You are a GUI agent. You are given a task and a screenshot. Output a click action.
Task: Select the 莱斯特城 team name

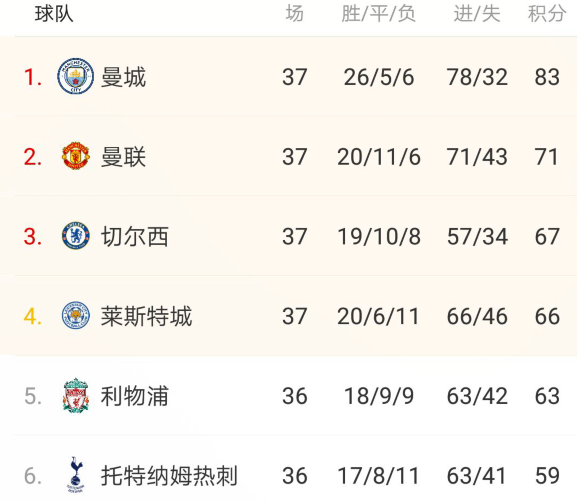[146, 316]
